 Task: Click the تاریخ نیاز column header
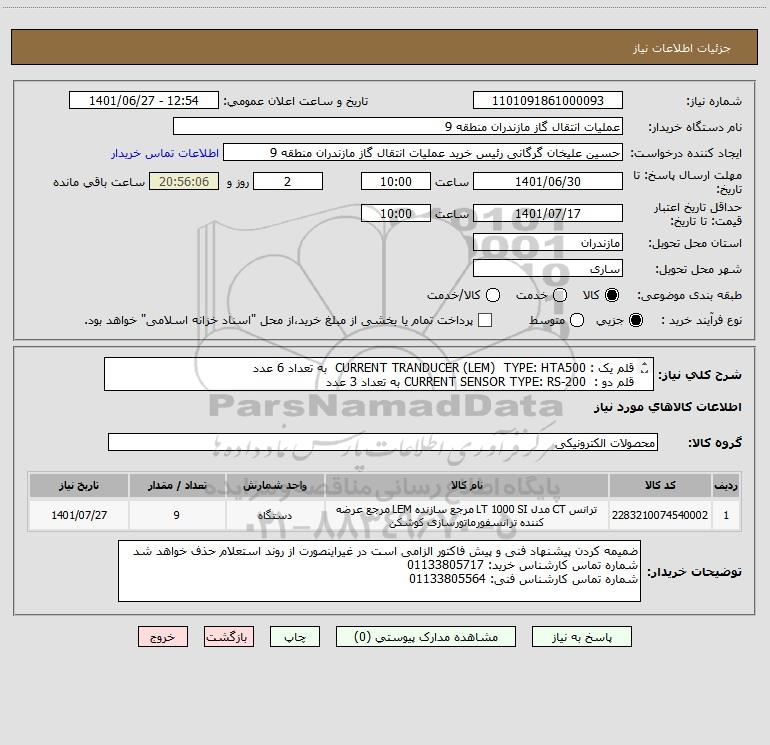(x=79, y=485)
